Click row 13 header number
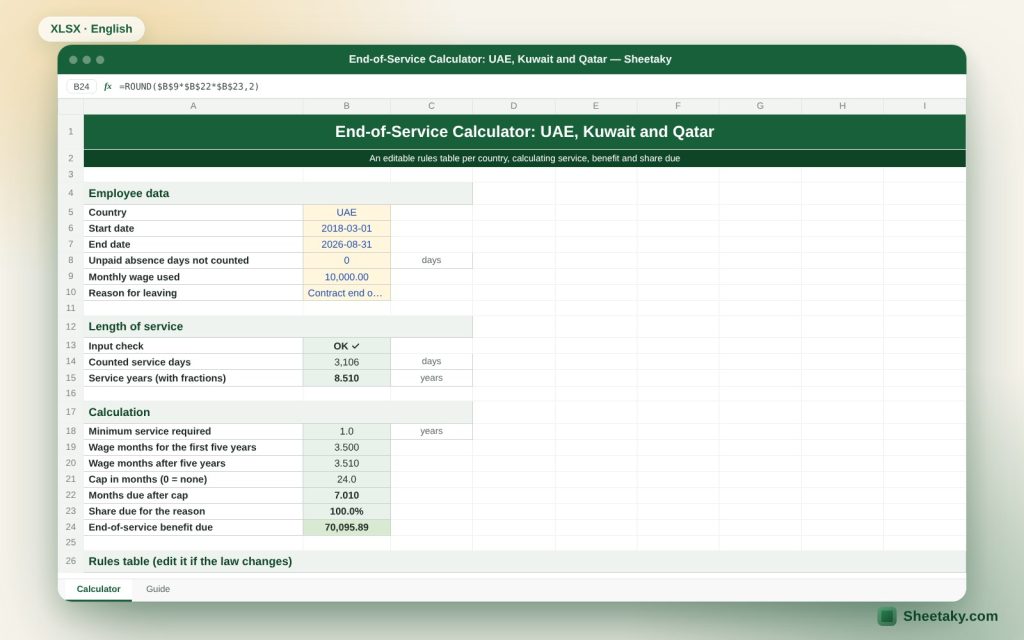This screenshot has width=1024, height=640. pos(71,345)
